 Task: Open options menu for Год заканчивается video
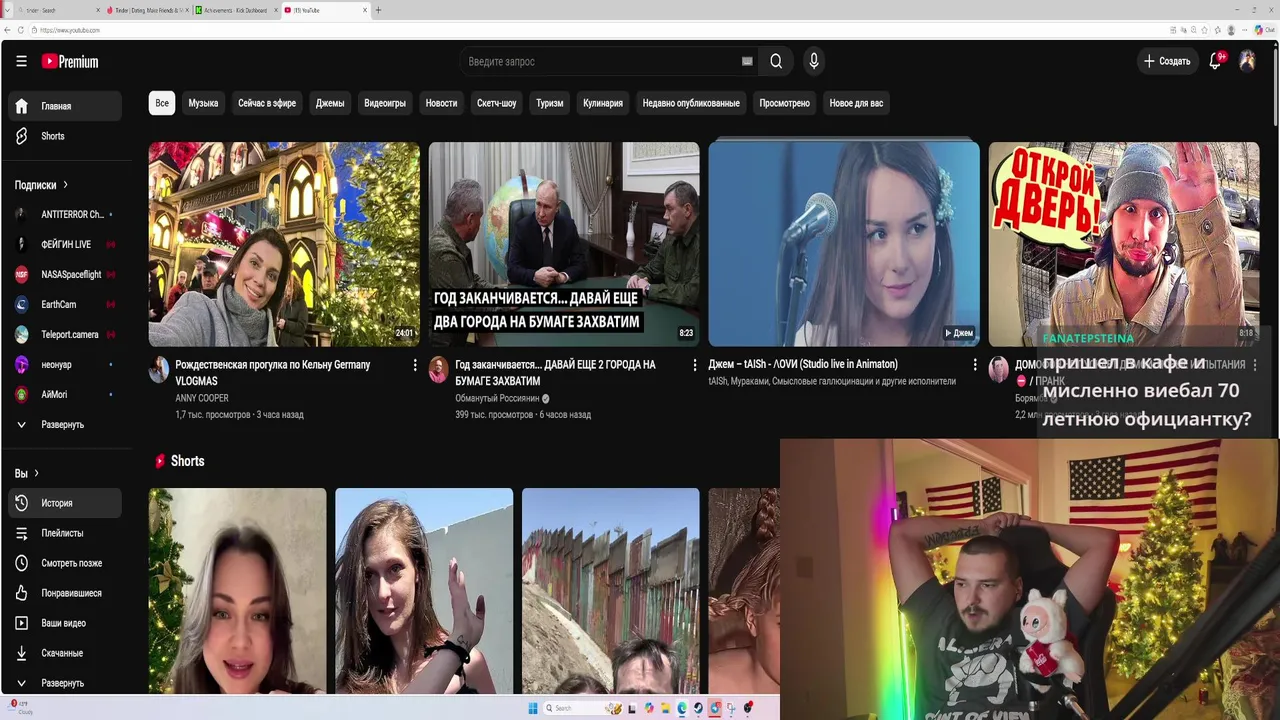[695, 366]
